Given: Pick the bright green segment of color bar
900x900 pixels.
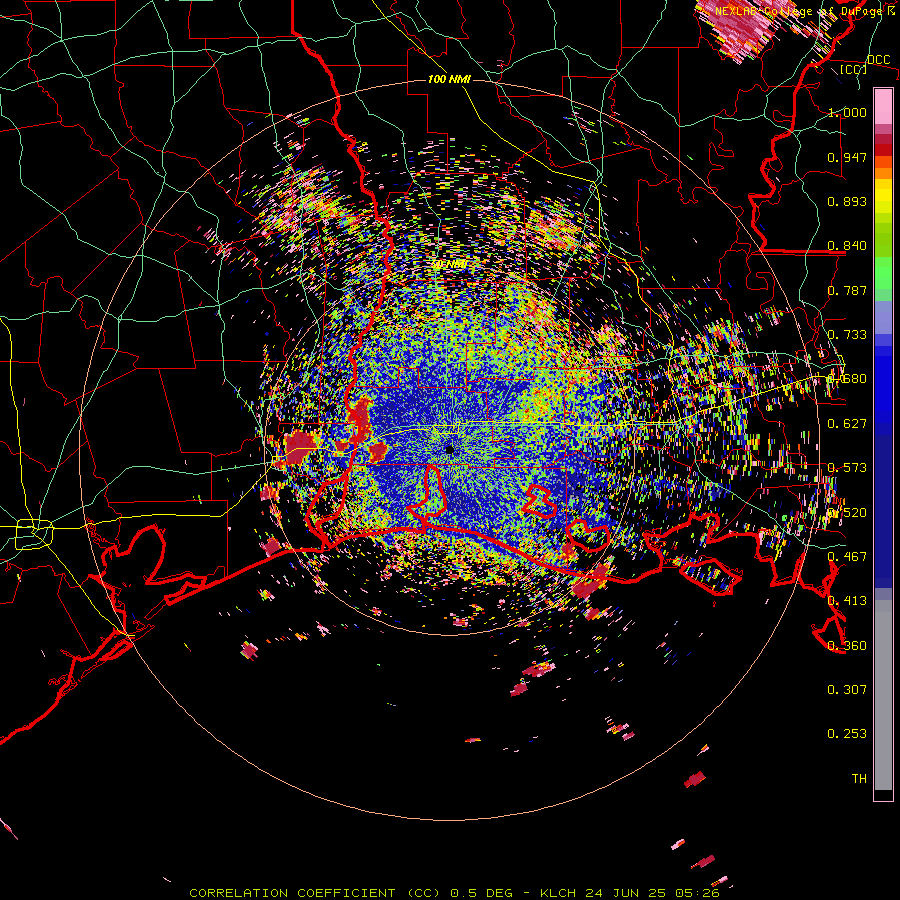Looking at the screenshot, I should (x=883, y=273).
